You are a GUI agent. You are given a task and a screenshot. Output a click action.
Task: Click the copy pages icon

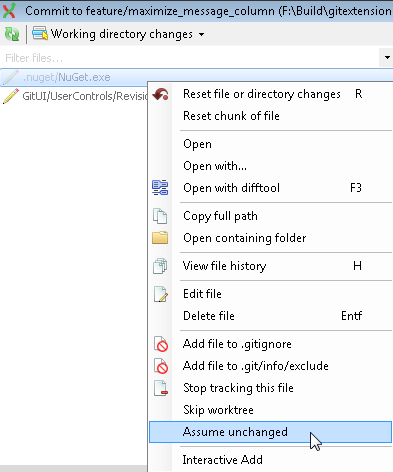[160, 216]
